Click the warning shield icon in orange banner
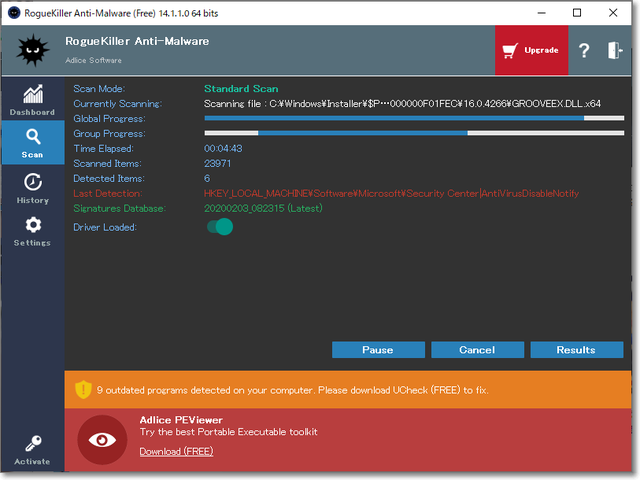This screenshot has height=480, width=640. (84, 388)
